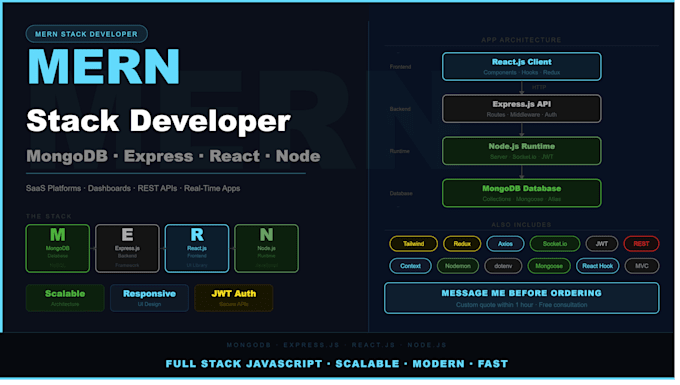
Task: Click the large MERN heading
Action: pyautogui.click(x=104, y=67)
